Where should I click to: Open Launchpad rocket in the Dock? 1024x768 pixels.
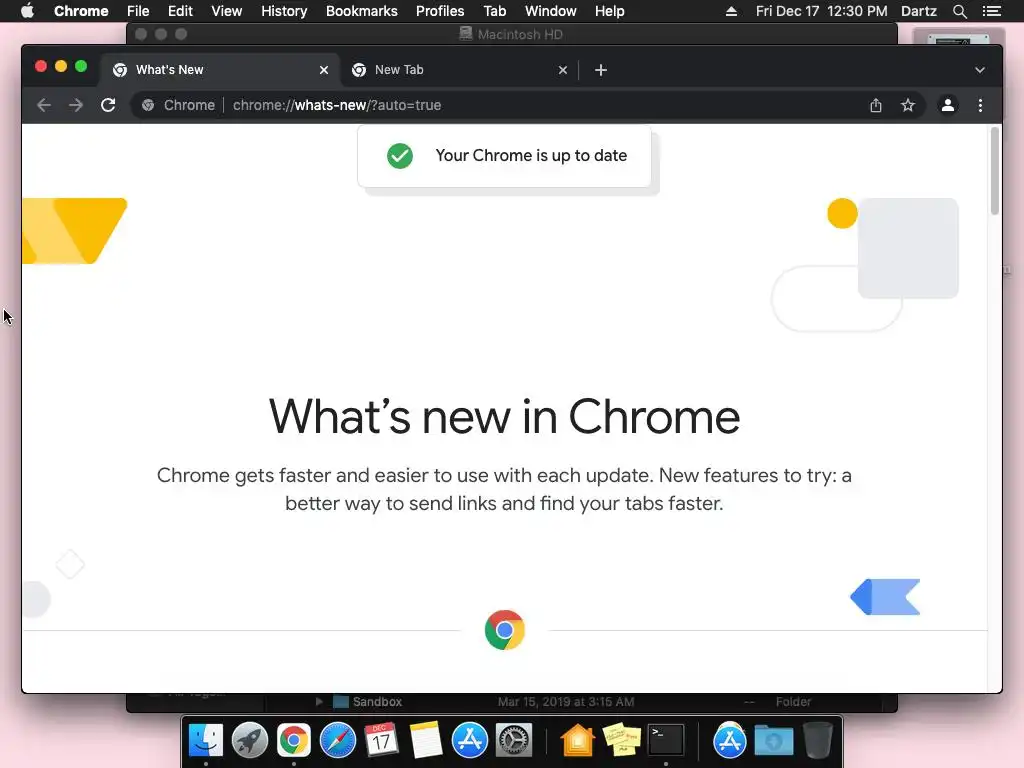tap(249, 741)
